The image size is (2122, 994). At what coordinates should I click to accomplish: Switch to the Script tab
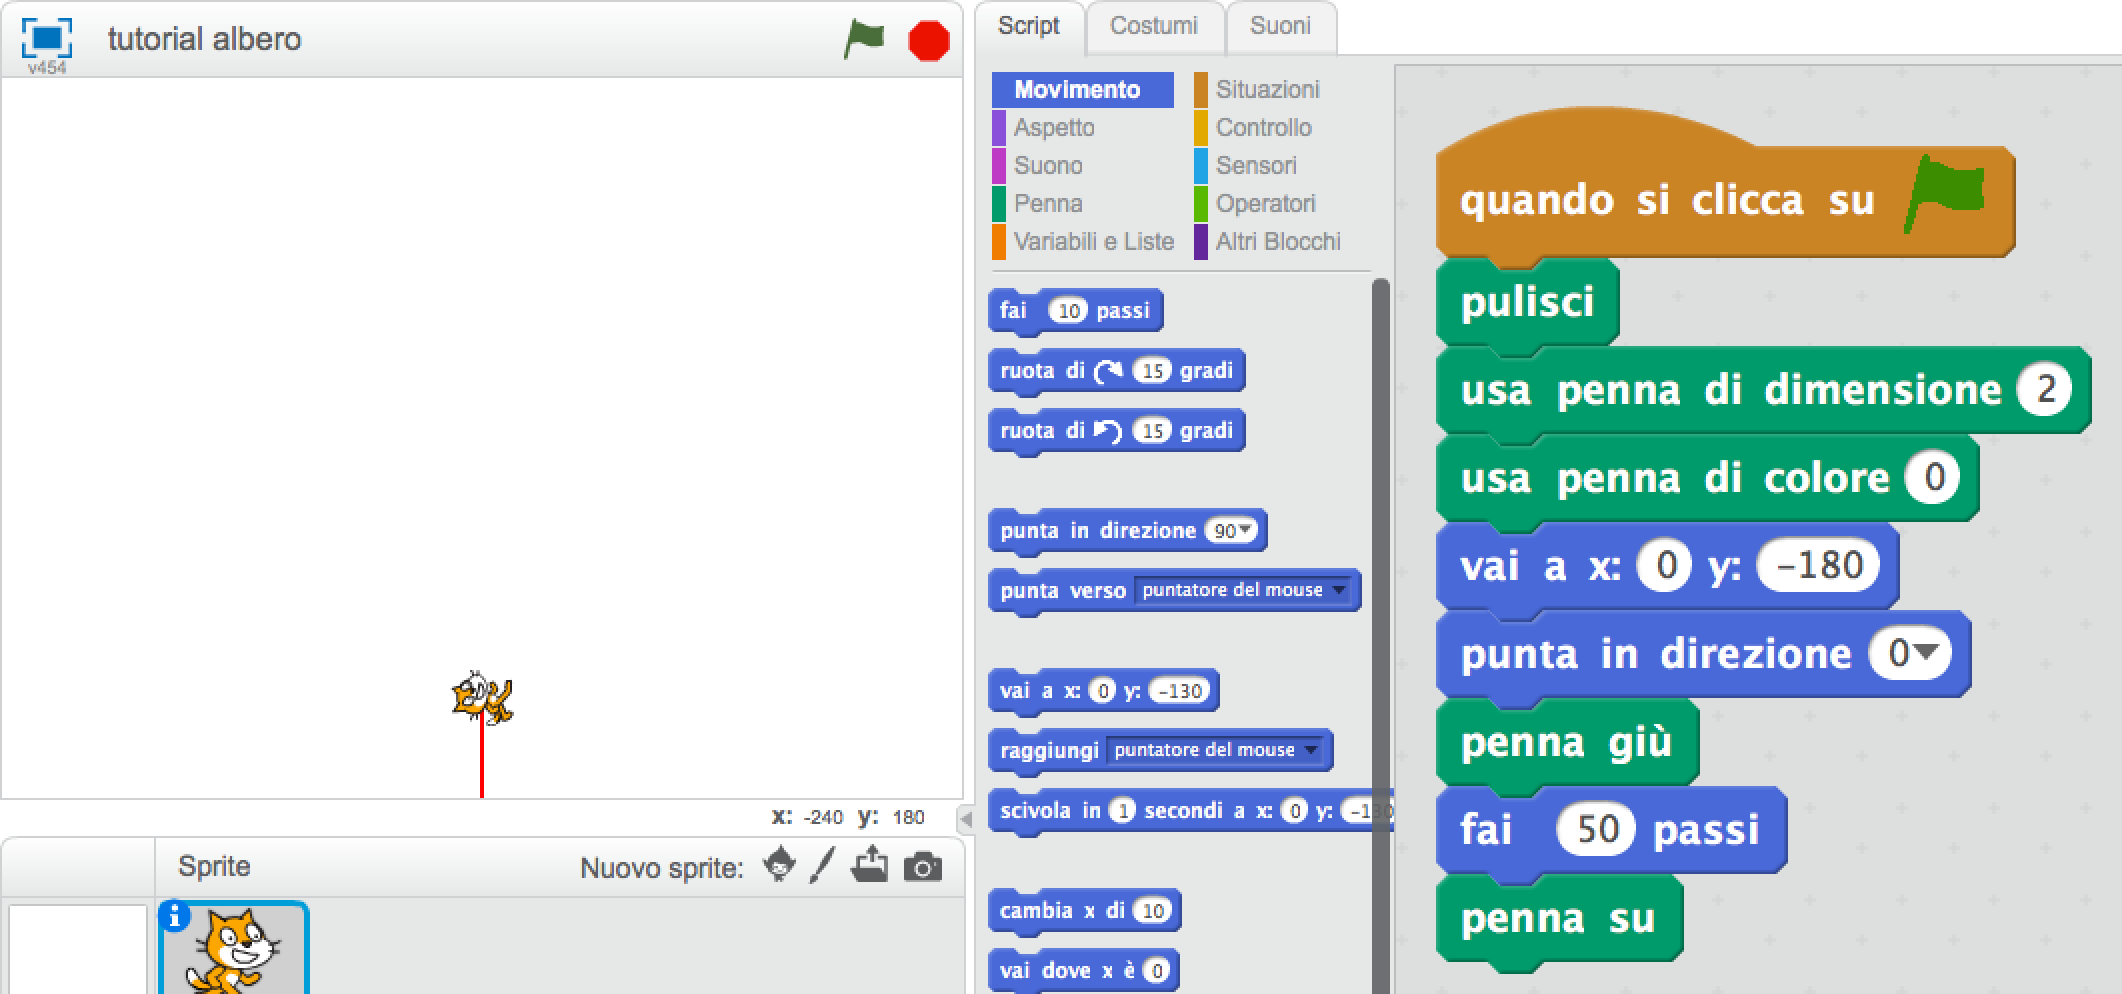1028,26
